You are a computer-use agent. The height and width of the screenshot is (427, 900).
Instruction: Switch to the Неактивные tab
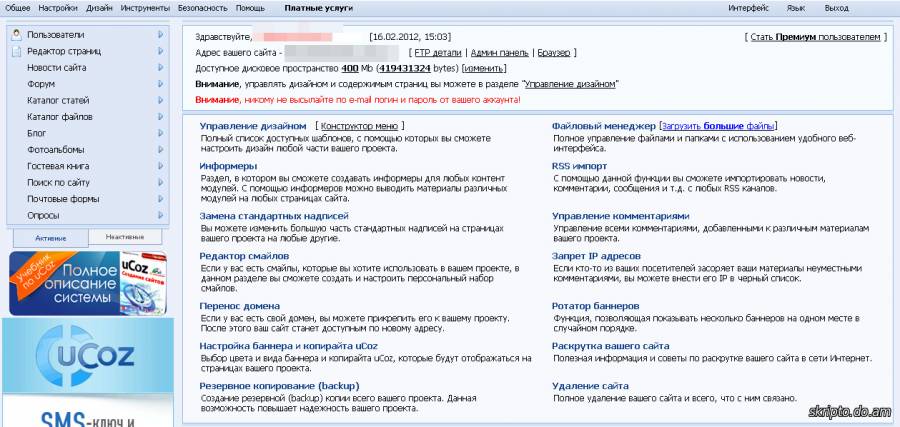click(126, 237)
